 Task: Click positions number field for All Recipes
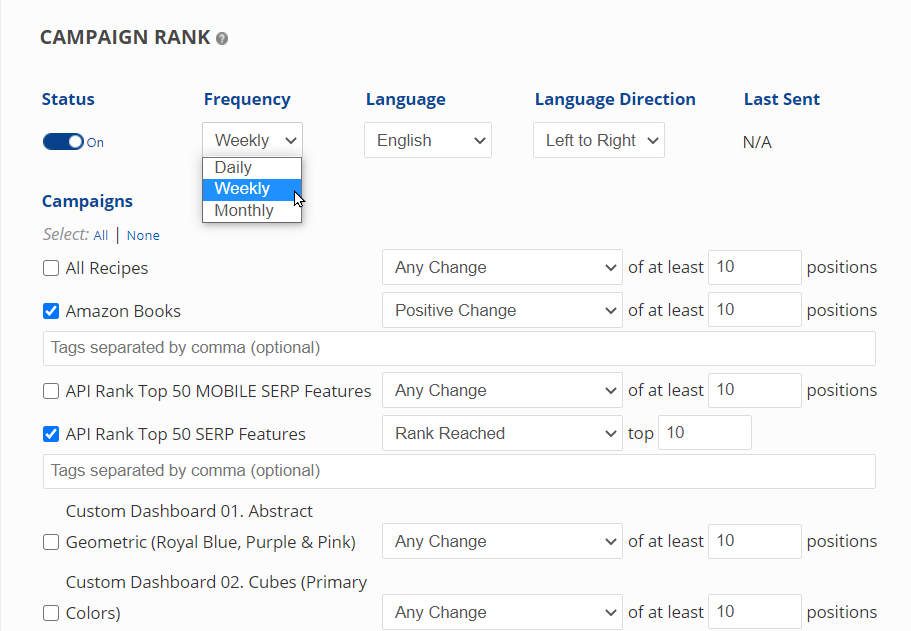pyautogui.click(x=754, y=267)
